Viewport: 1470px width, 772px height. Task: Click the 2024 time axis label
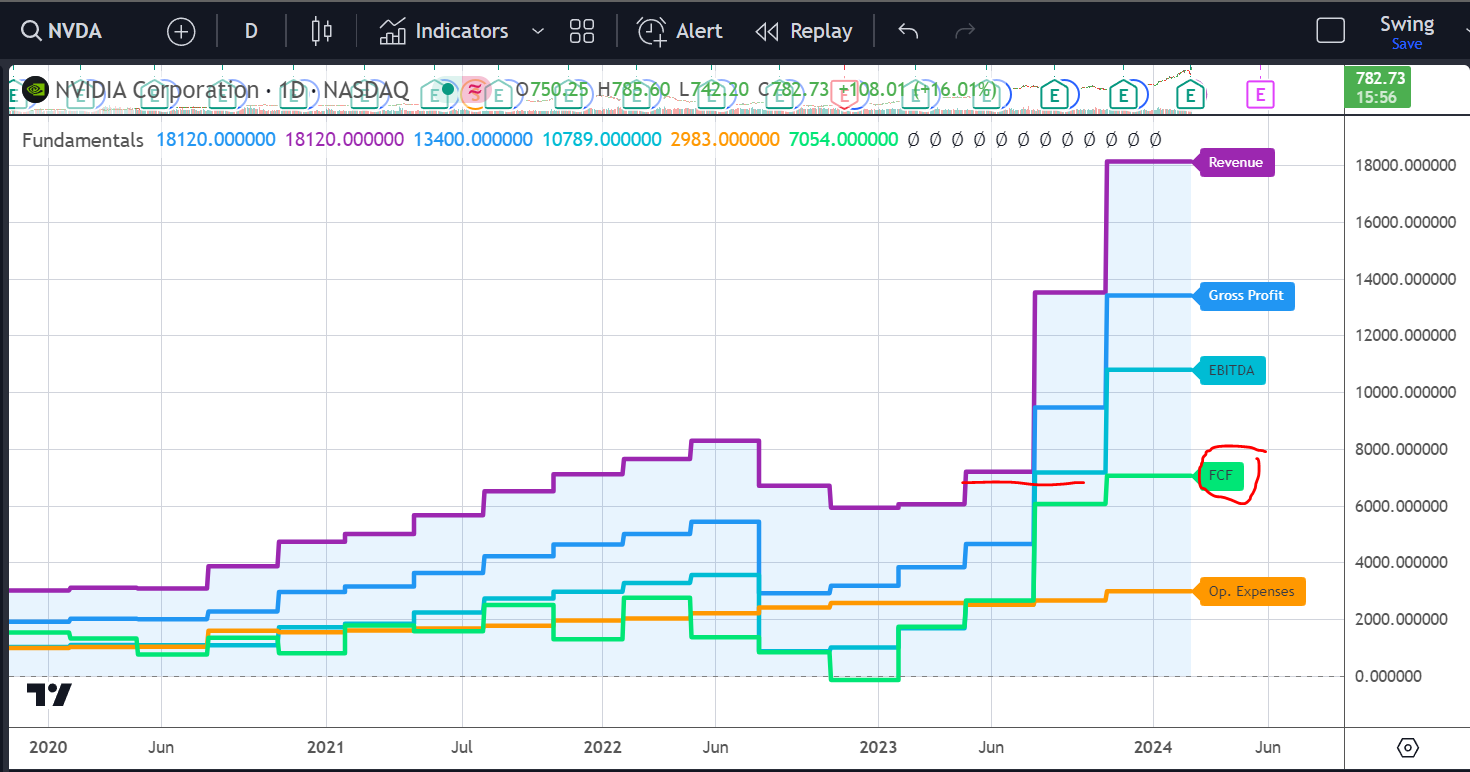(1153, 747)
